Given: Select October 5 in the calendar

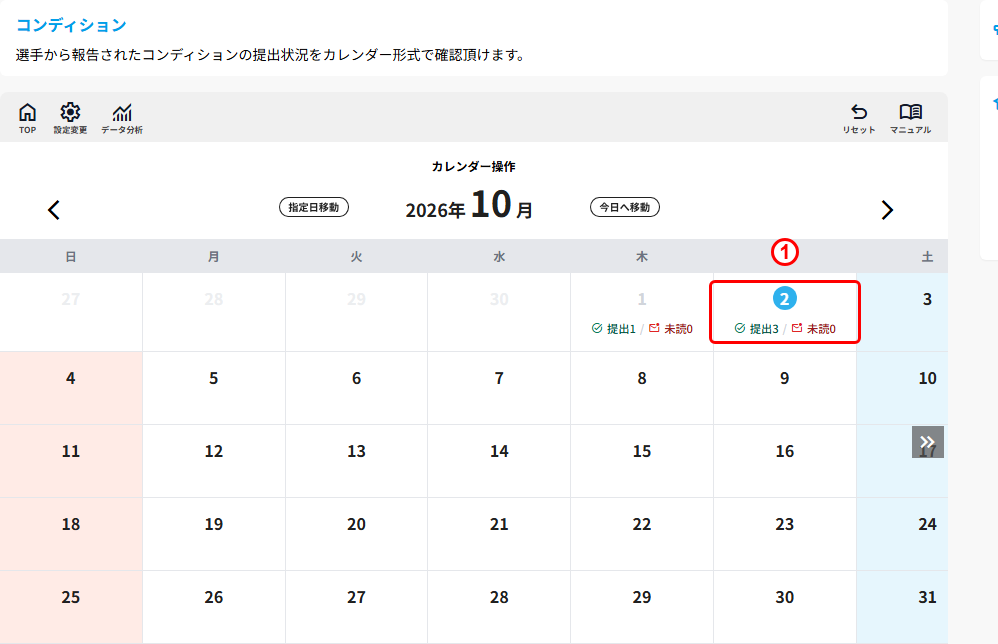Looking at the screenshot, I should point(214,378).
